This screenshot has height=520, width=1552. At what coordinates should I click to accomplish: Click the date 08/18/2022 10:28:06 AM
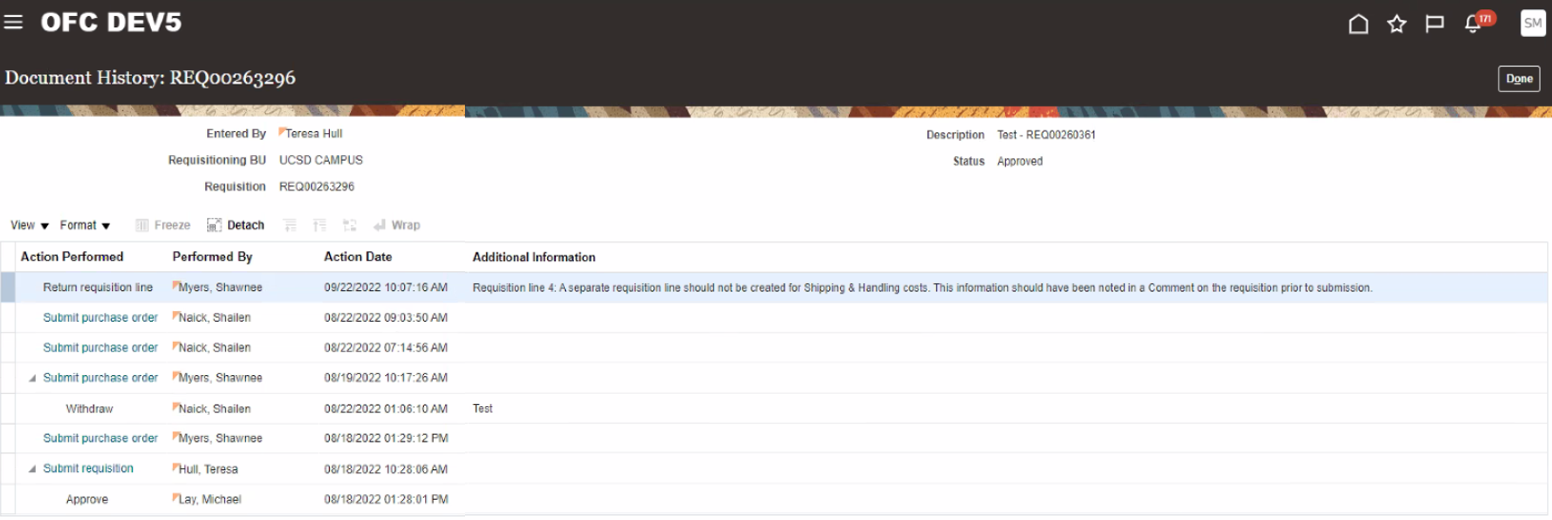click(x=386, y=468)
